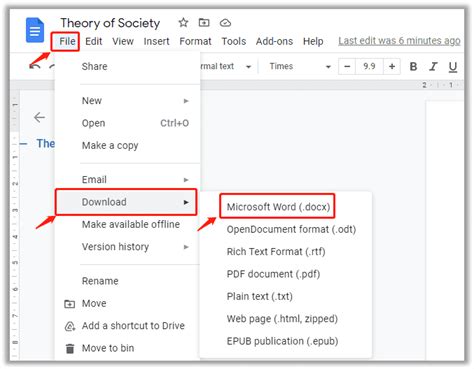
Task: Open the Normal text style dropdown
Action: point(226,66)
